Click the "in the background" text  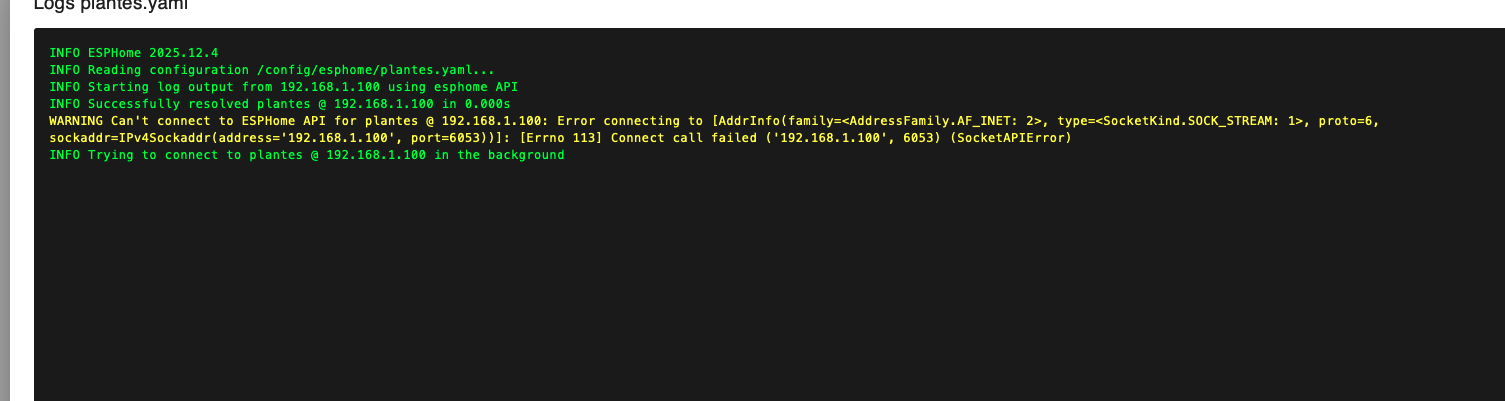[499, 155]
